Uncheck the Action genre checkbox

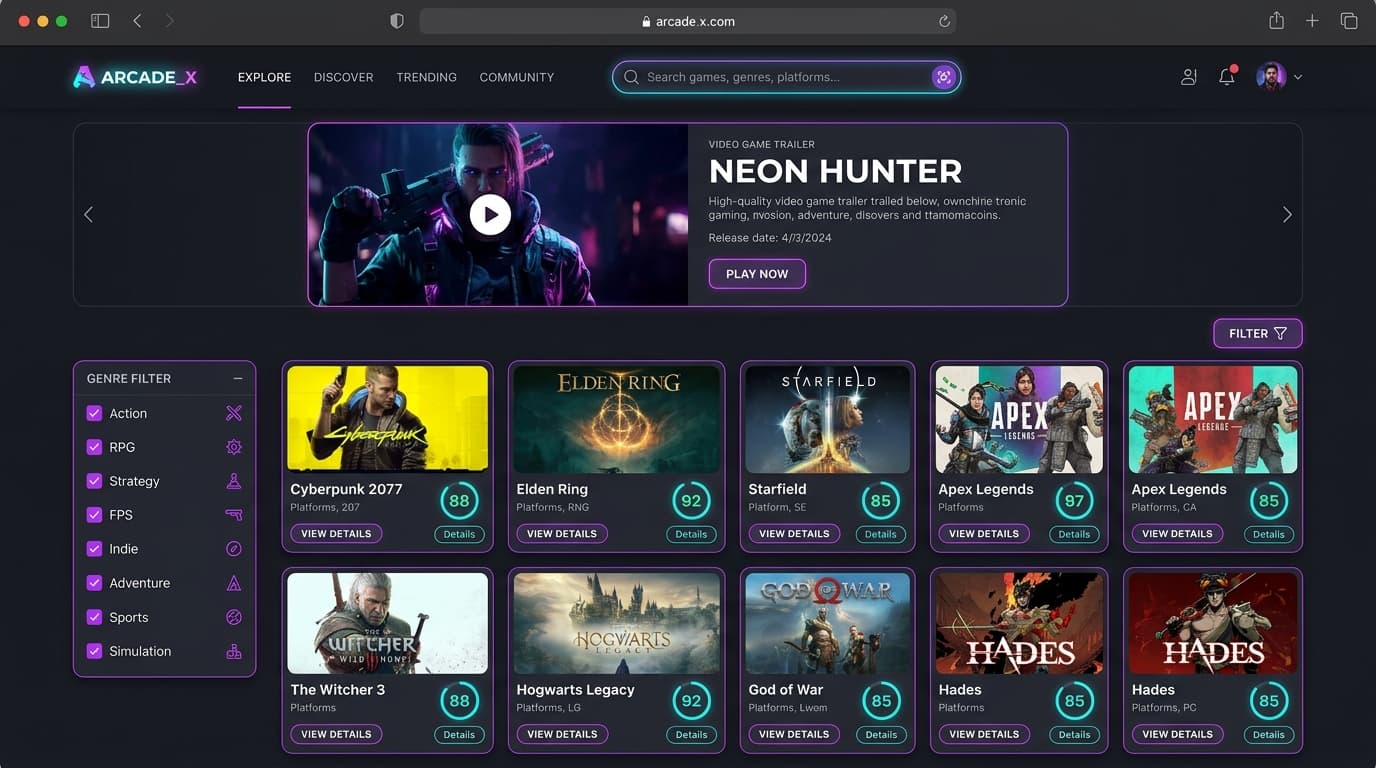click(x=94, y=413)
